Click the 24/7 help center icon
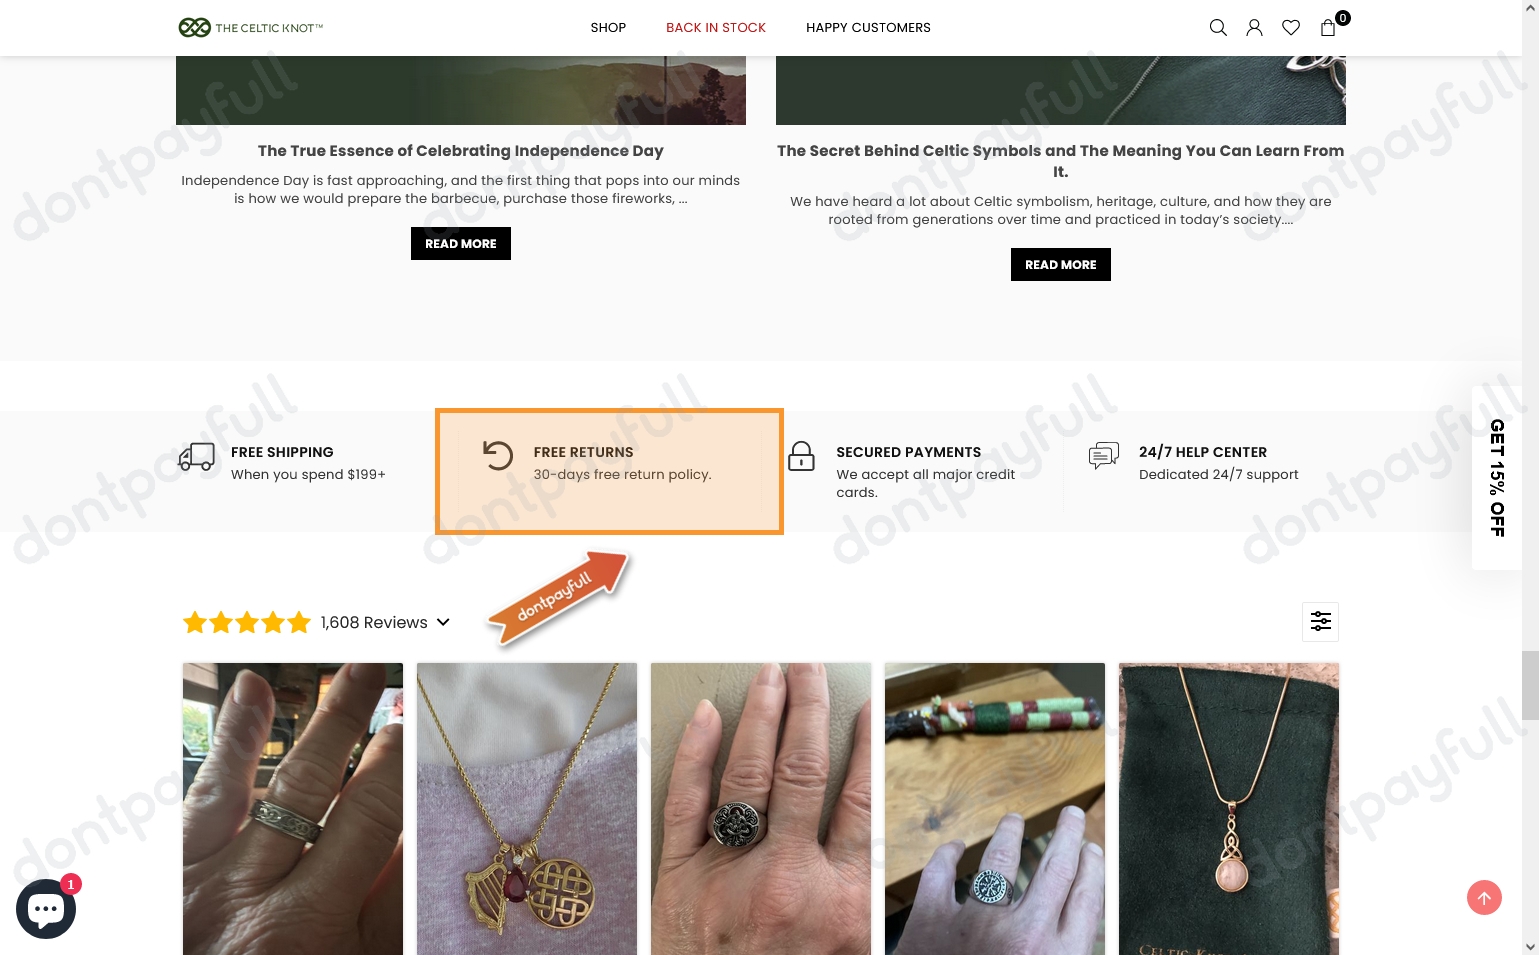1539x955 pixels. [1104, 455]
